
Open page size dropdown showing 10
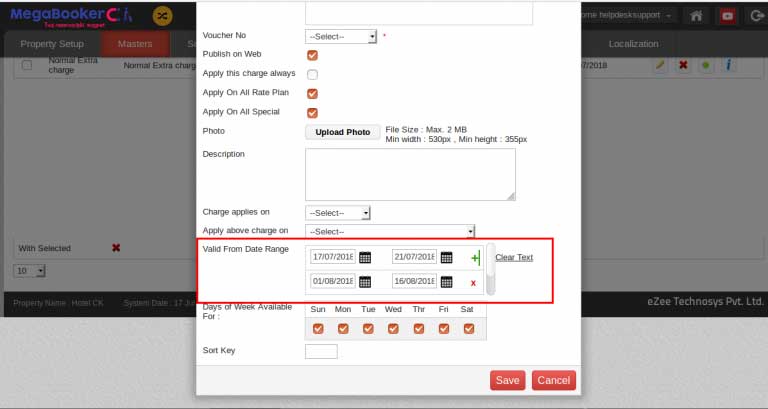point(29,270)
